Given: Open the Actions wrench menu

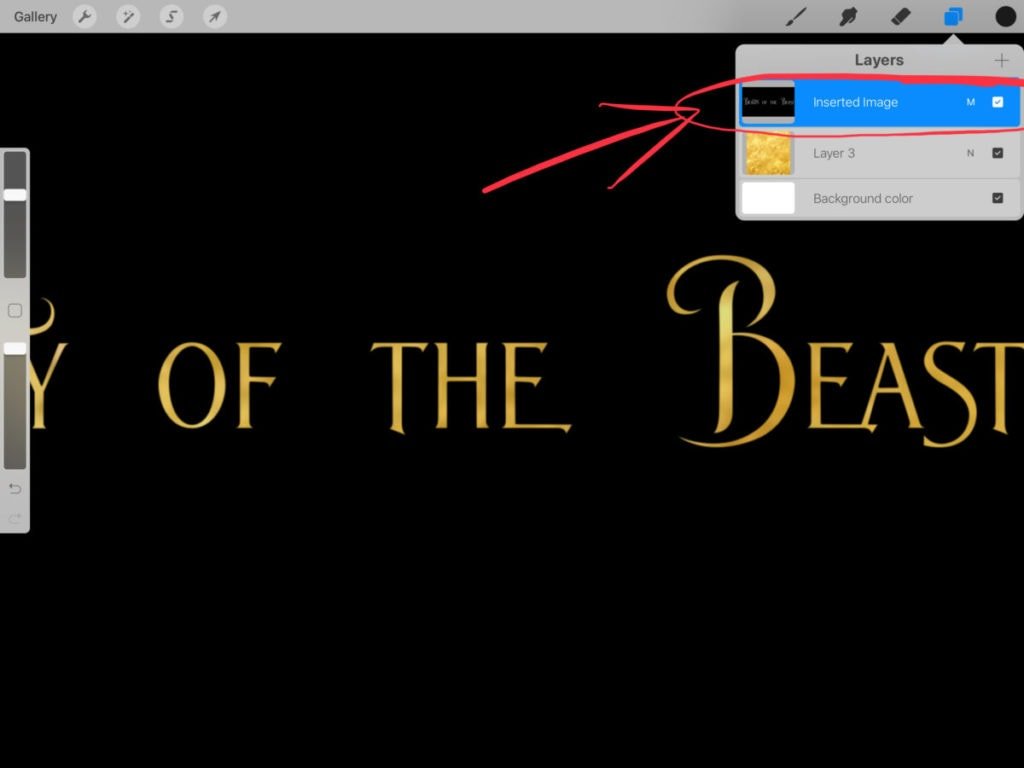Looking at the screenshot, I should coord(85,17).
